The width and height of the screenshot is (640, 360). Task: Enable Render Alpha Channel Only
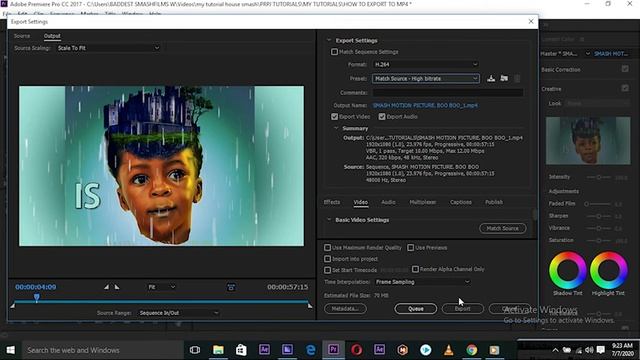[415, 269]
